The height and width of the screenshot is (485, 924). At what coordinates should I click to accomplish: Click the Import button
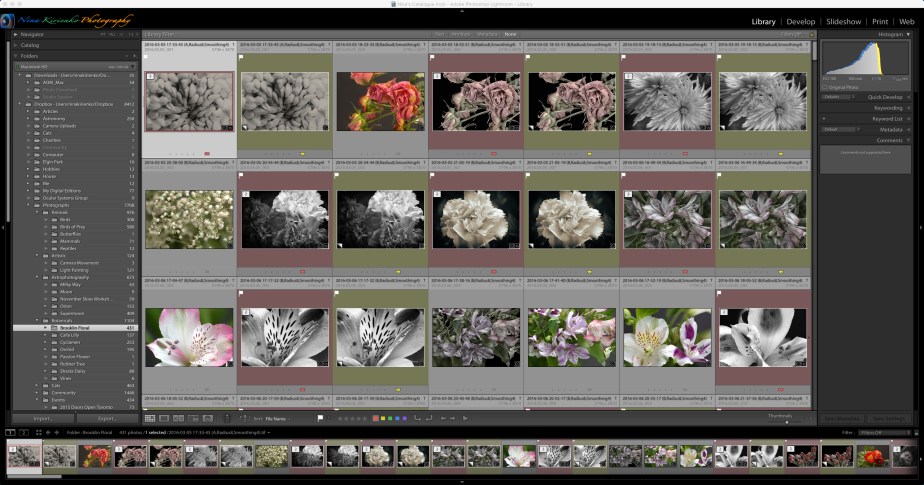click(x=43, y=418)
